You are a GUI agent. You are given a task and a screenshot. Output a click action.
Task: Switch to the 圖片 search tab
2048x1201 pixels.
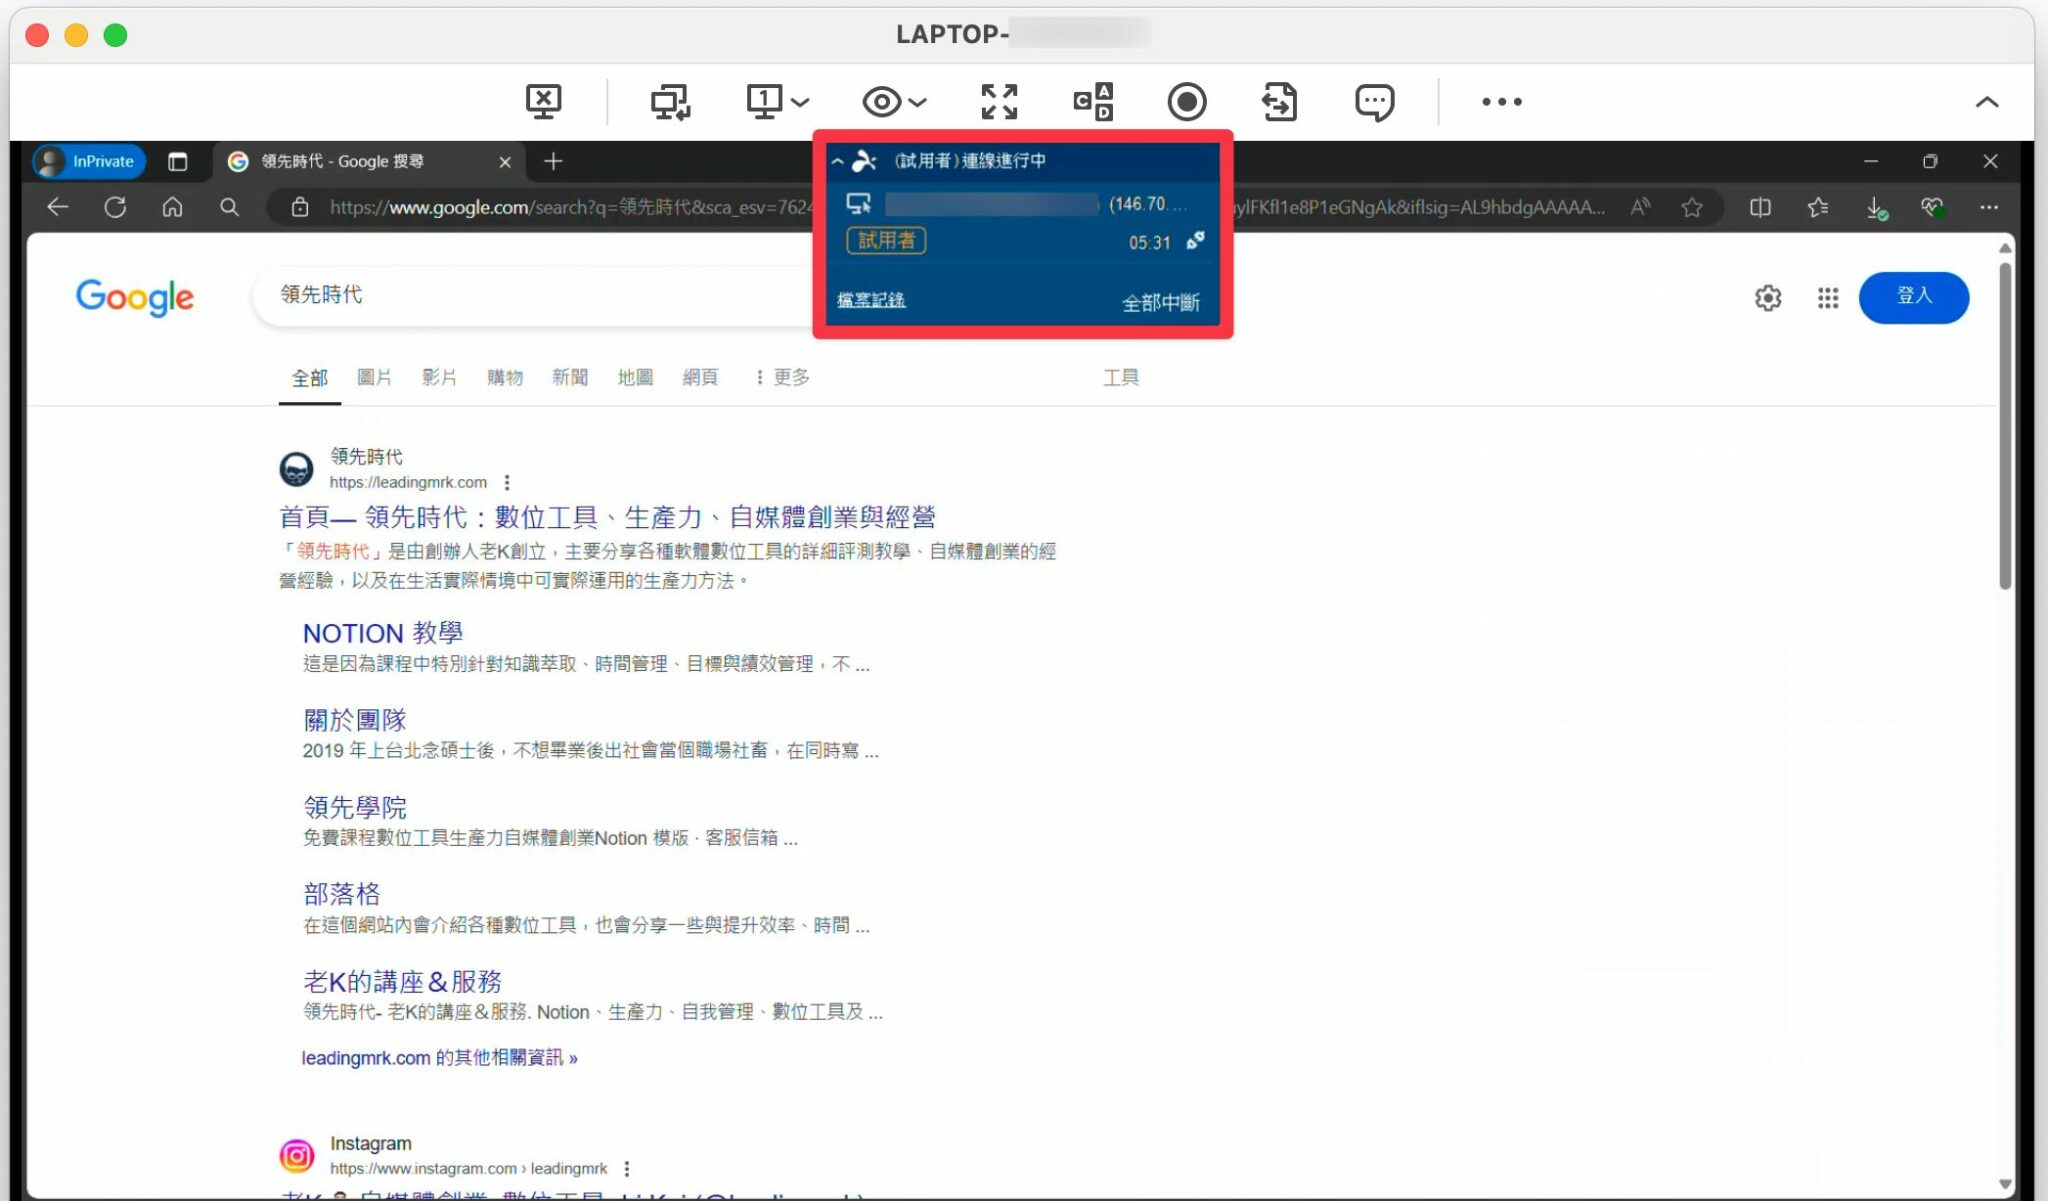374,378
